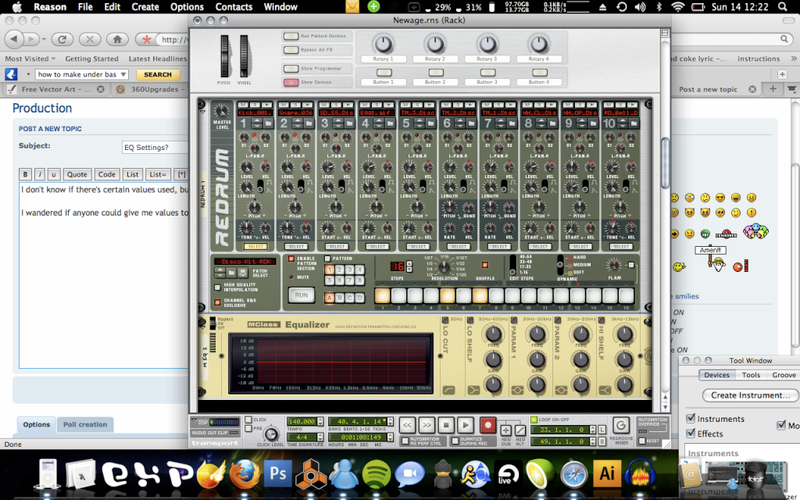Click the browser Reload icon
Viewport: 800px width, 500px height.
tap(62, 39)
